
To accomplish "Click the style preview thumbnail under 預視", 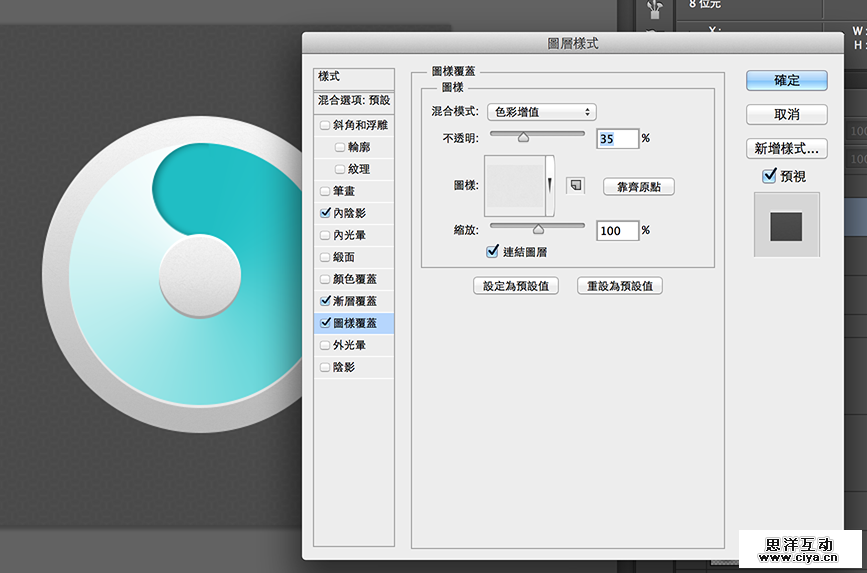I will [x=786, y=225].
